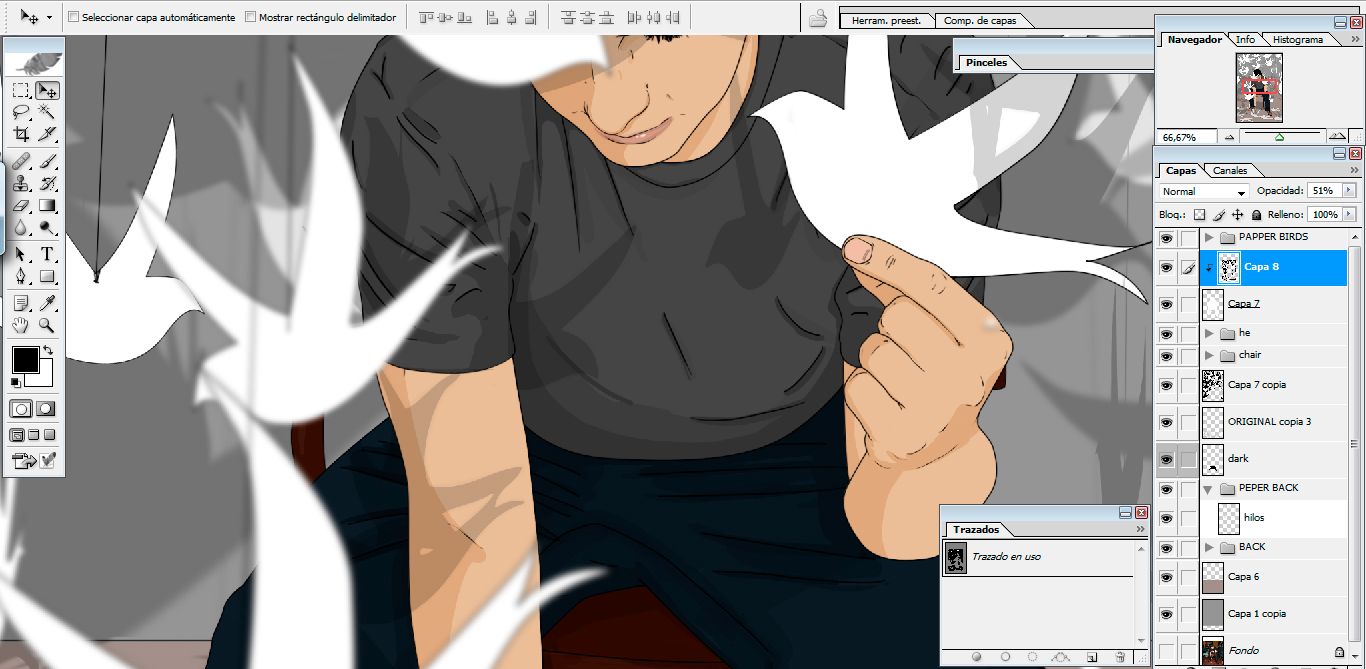1366x669 pixels.
Task: Choose the Zoom tool in toolbox
Action: click(46, 325)
